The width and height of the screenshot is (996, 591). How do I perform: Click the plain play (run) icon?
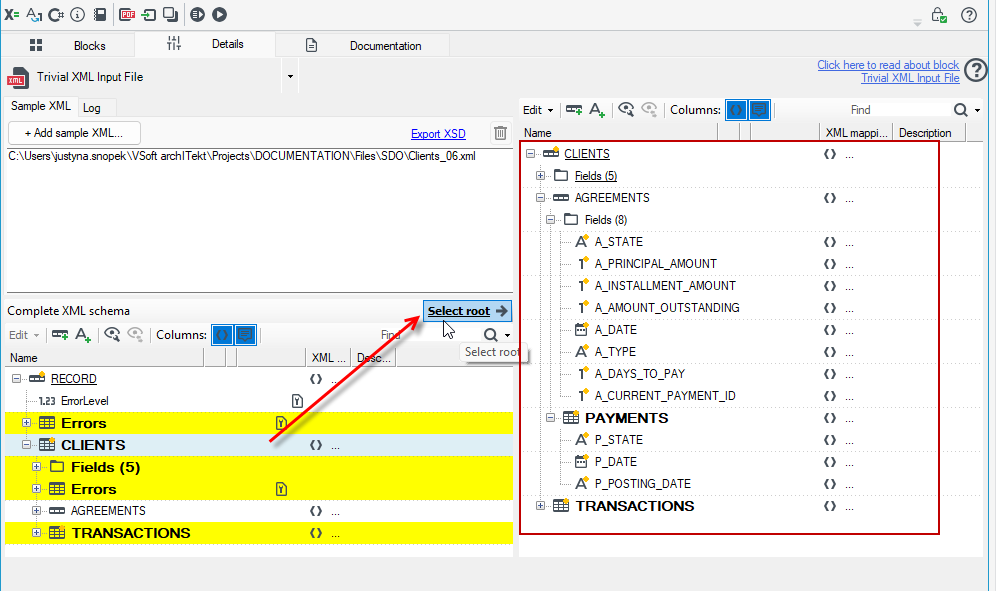pyautogui.click(x=219, y=14)
